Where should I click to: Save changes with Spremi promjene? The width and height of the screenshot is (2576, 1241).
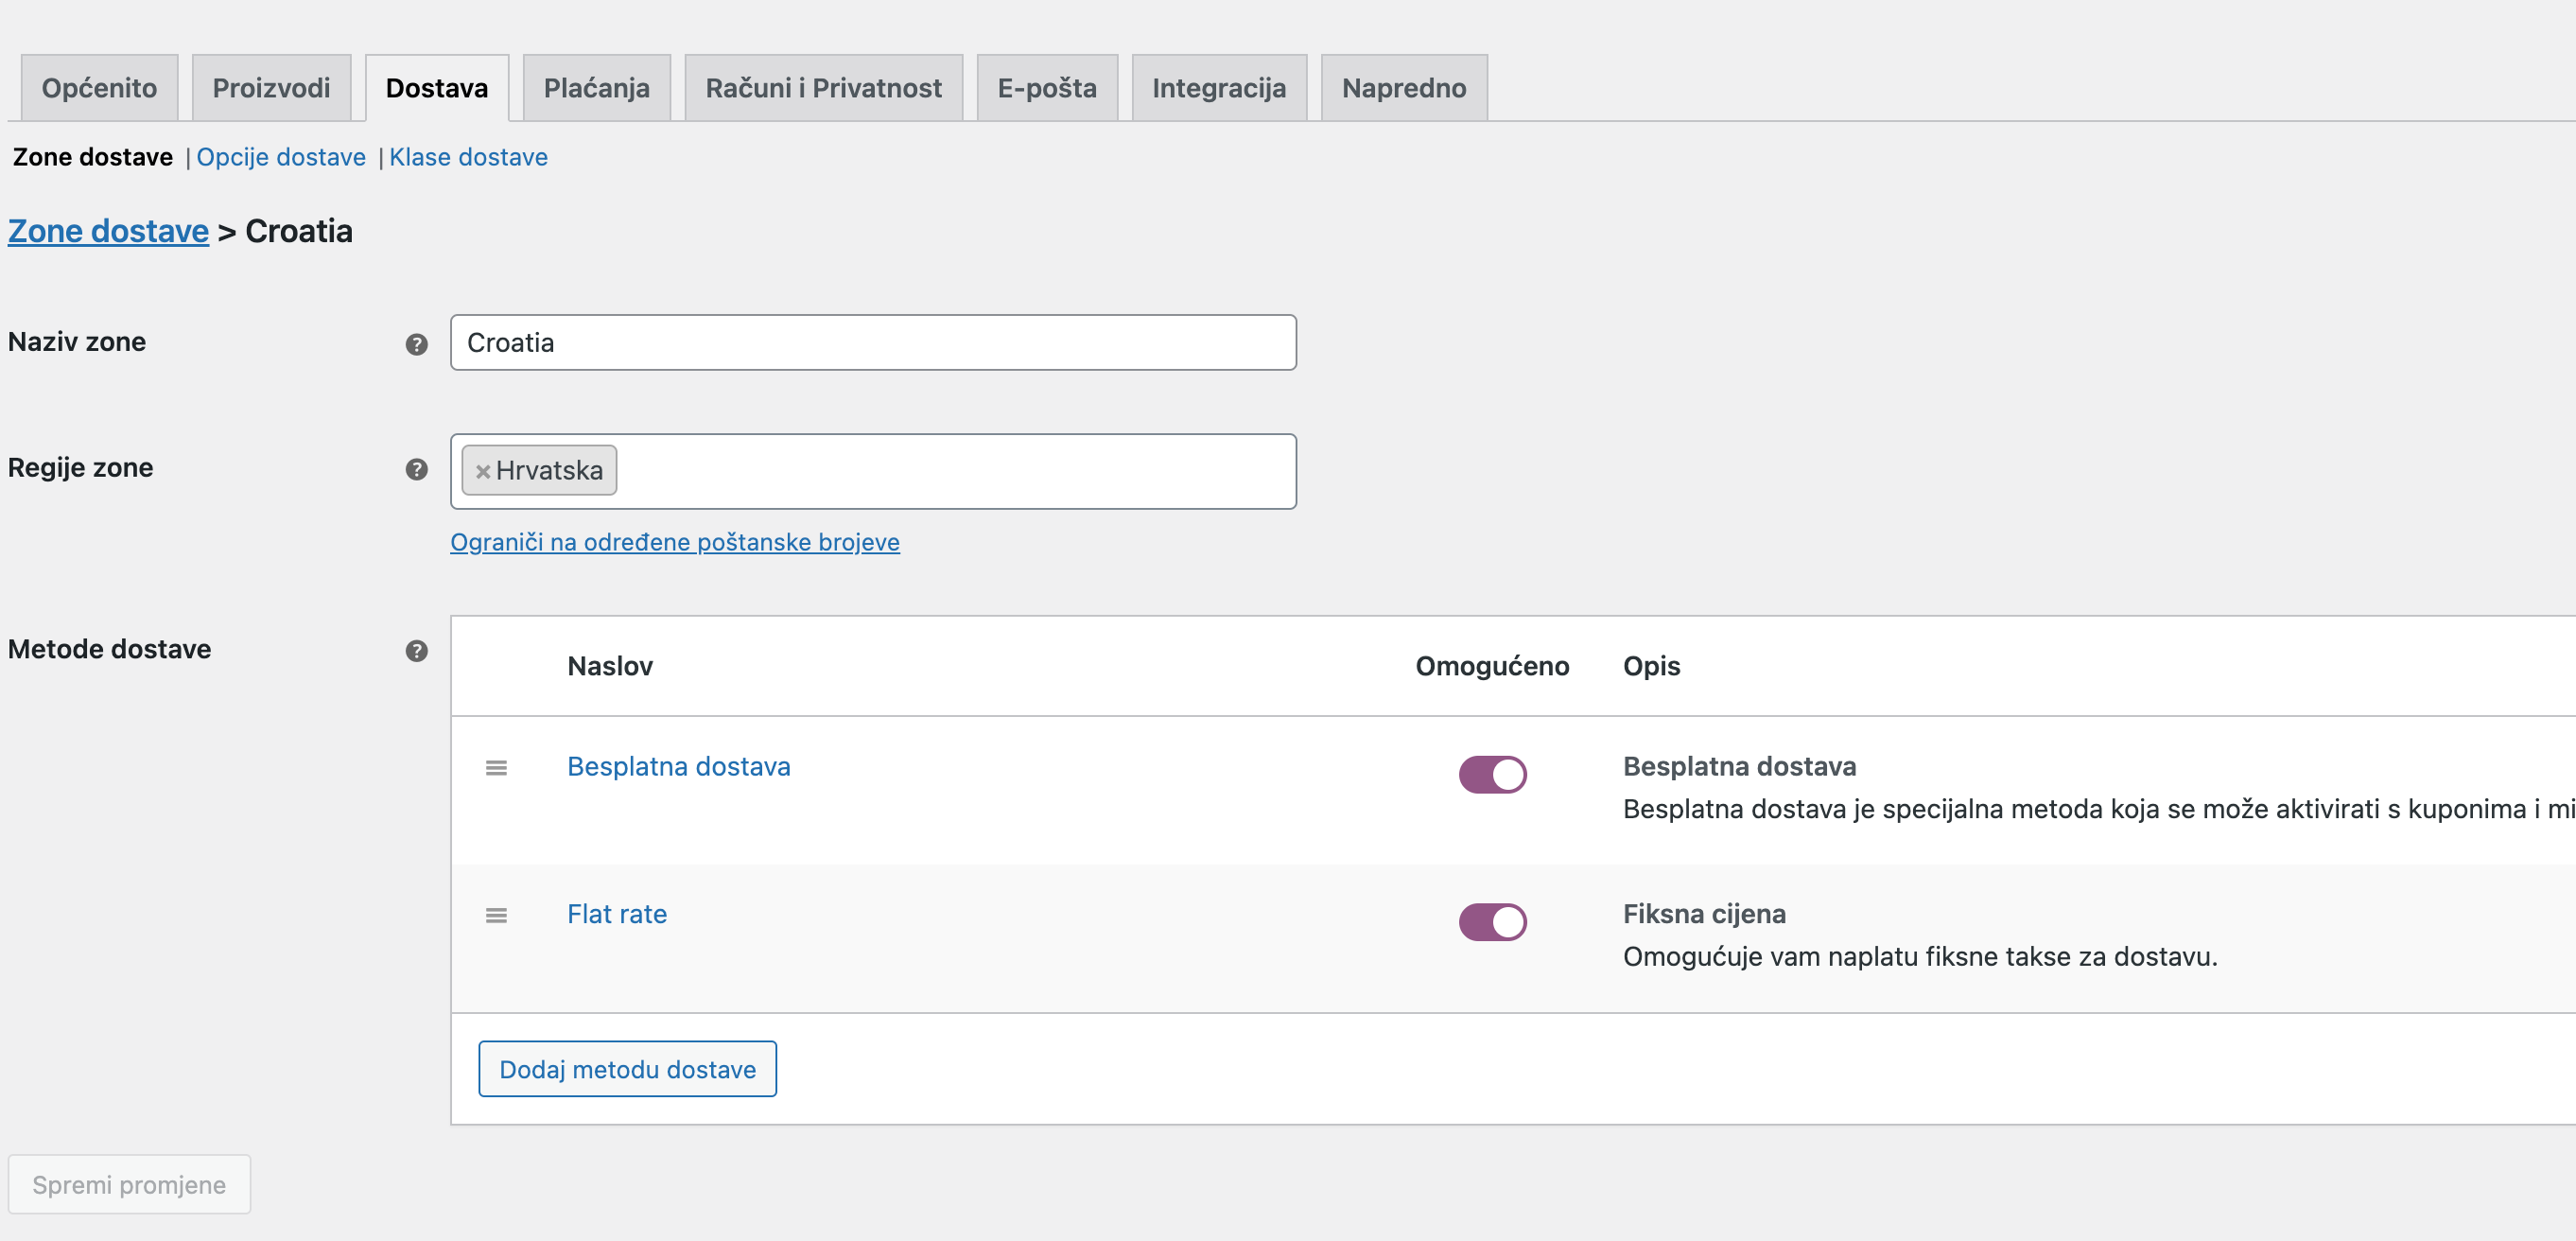[x=129, y=1184]
